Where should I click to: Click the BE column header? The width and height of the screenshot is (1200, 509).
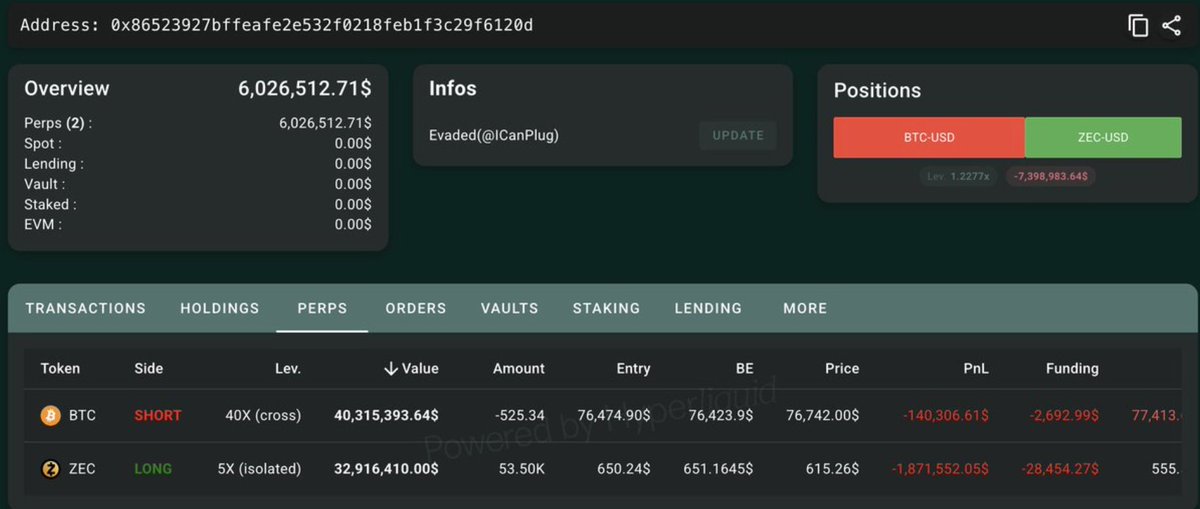[743, 368]
